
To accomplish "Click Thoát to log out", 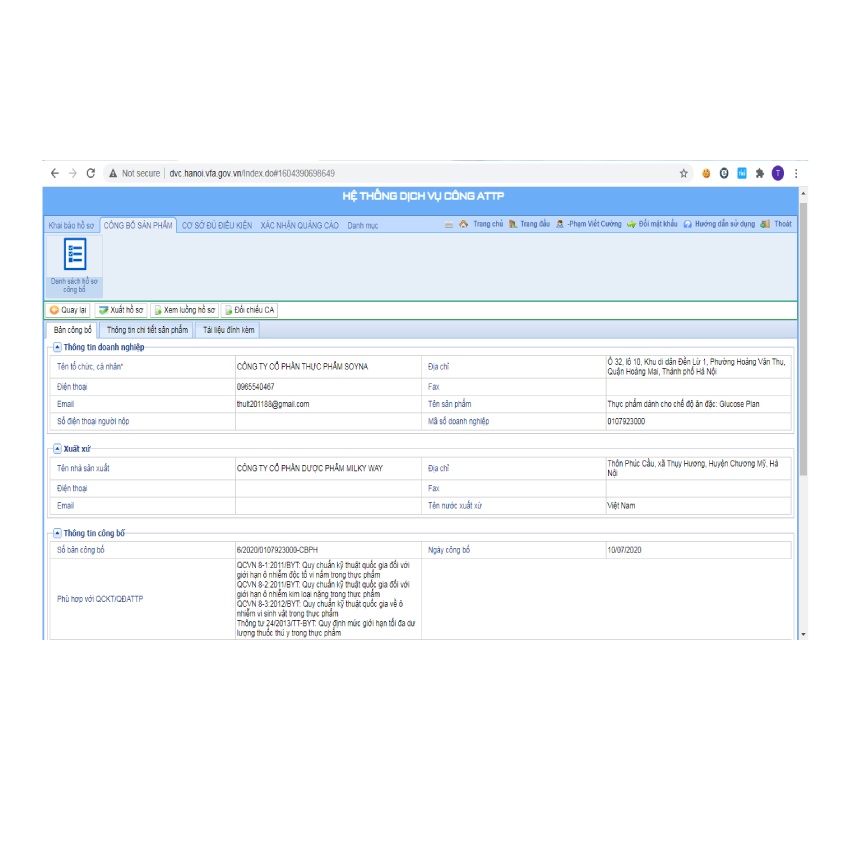I will pos(776,225).
